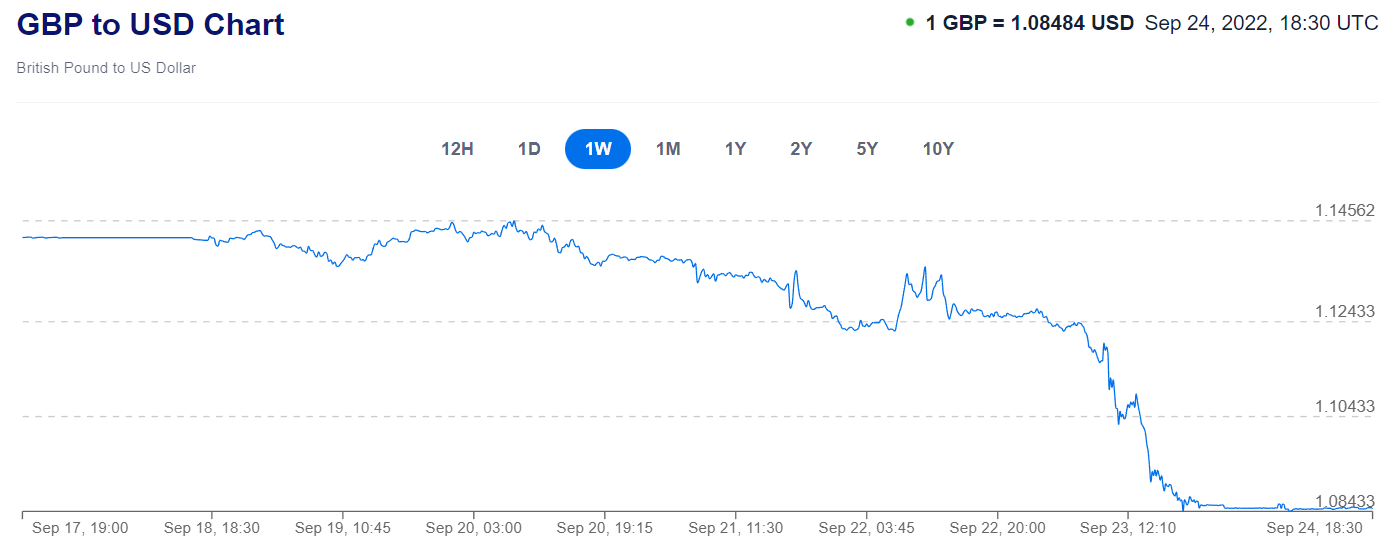Image resolution: width=1391 pixels, height=542 pixels.
Task: Click the 1.12433 y-axis value
Action: (1344, 311)
